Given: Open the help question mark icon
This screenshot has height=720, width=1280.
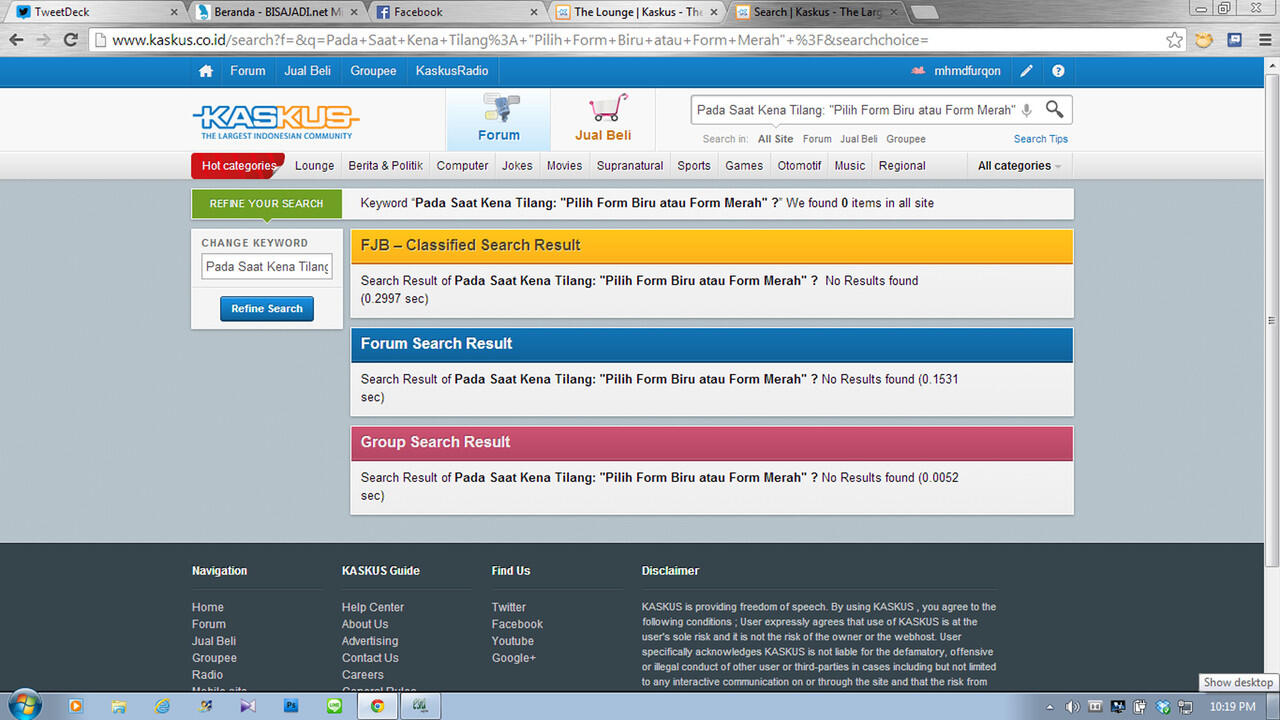Looking at the screenshot, I should [x=1058, y=71].
